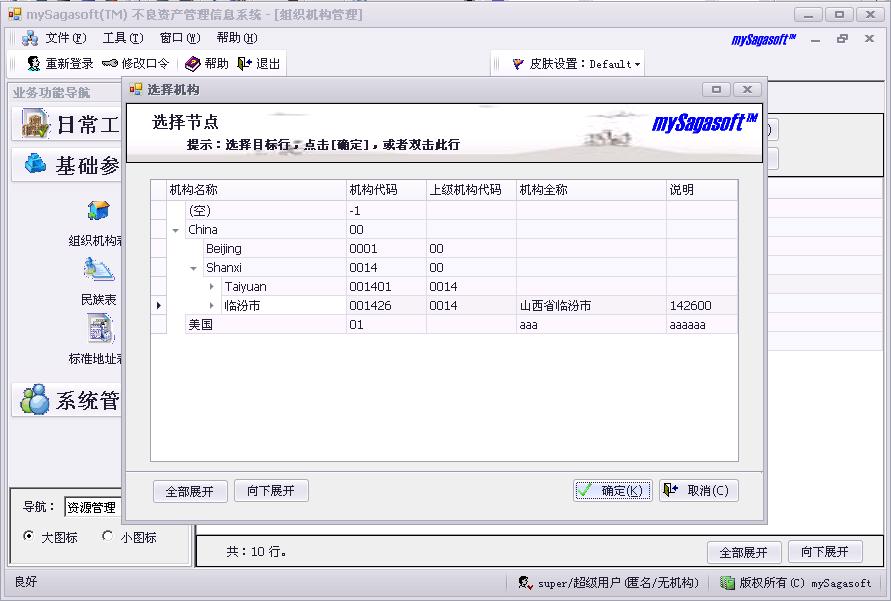
Task: Click the application icon beside 文件 menu
Action: click(30, 38)
